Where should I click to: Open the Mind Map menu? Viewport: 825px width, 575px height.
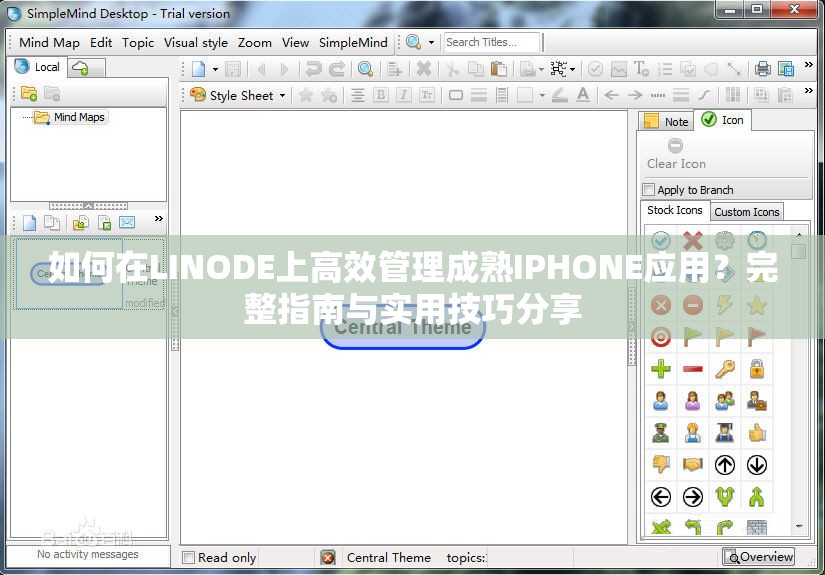(x=49, y=43)
